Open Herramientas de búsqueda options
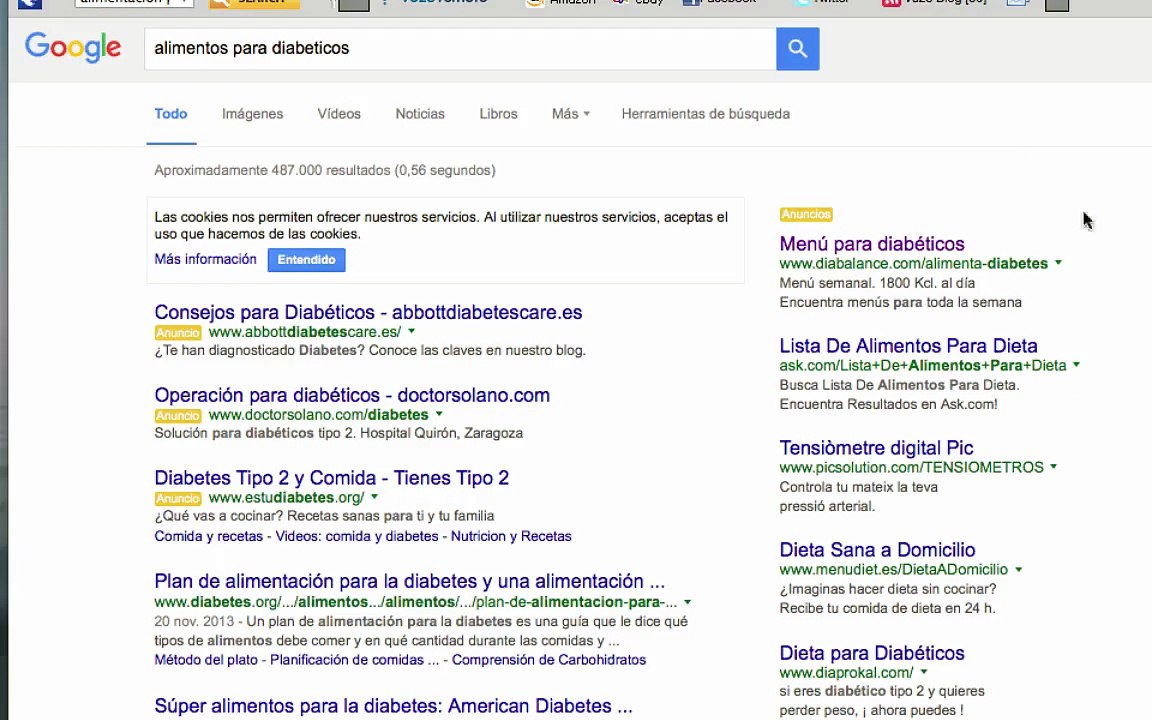This screenshot has height=720, width=1152. [x=705, y=114]
